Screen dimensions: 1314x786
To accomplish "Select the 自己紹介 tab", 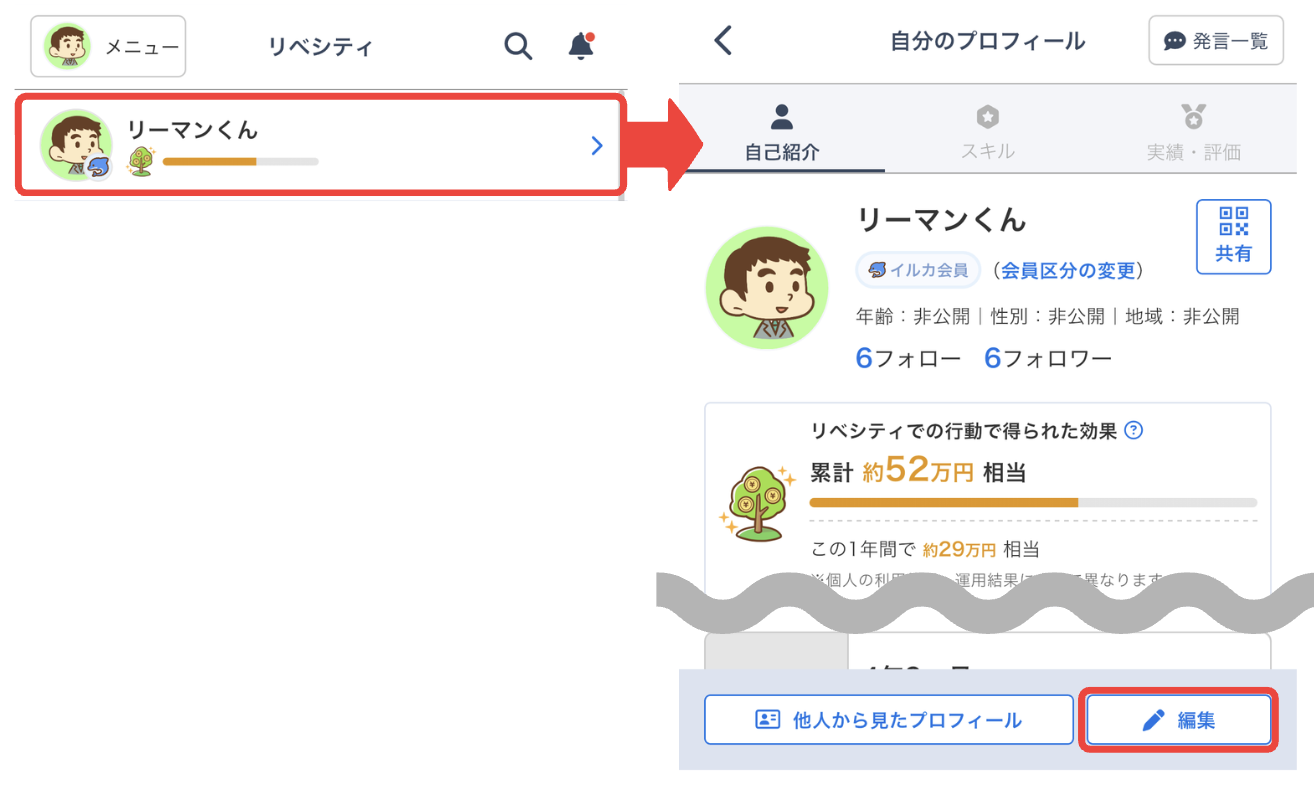I will (782, 133).
